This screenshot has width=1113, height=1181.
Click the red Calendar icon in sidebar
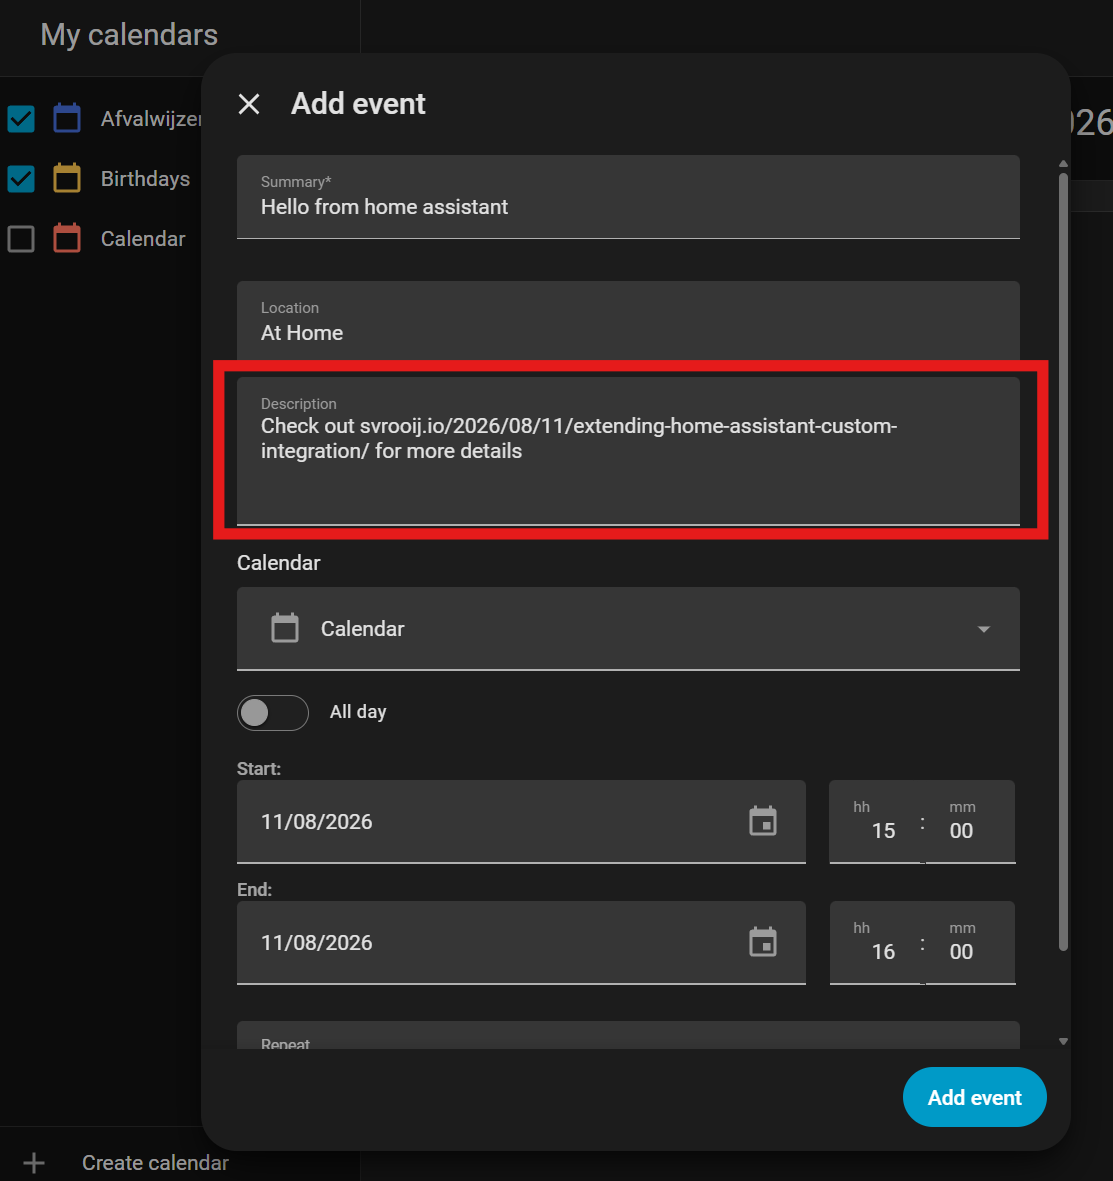coord(67,238)
